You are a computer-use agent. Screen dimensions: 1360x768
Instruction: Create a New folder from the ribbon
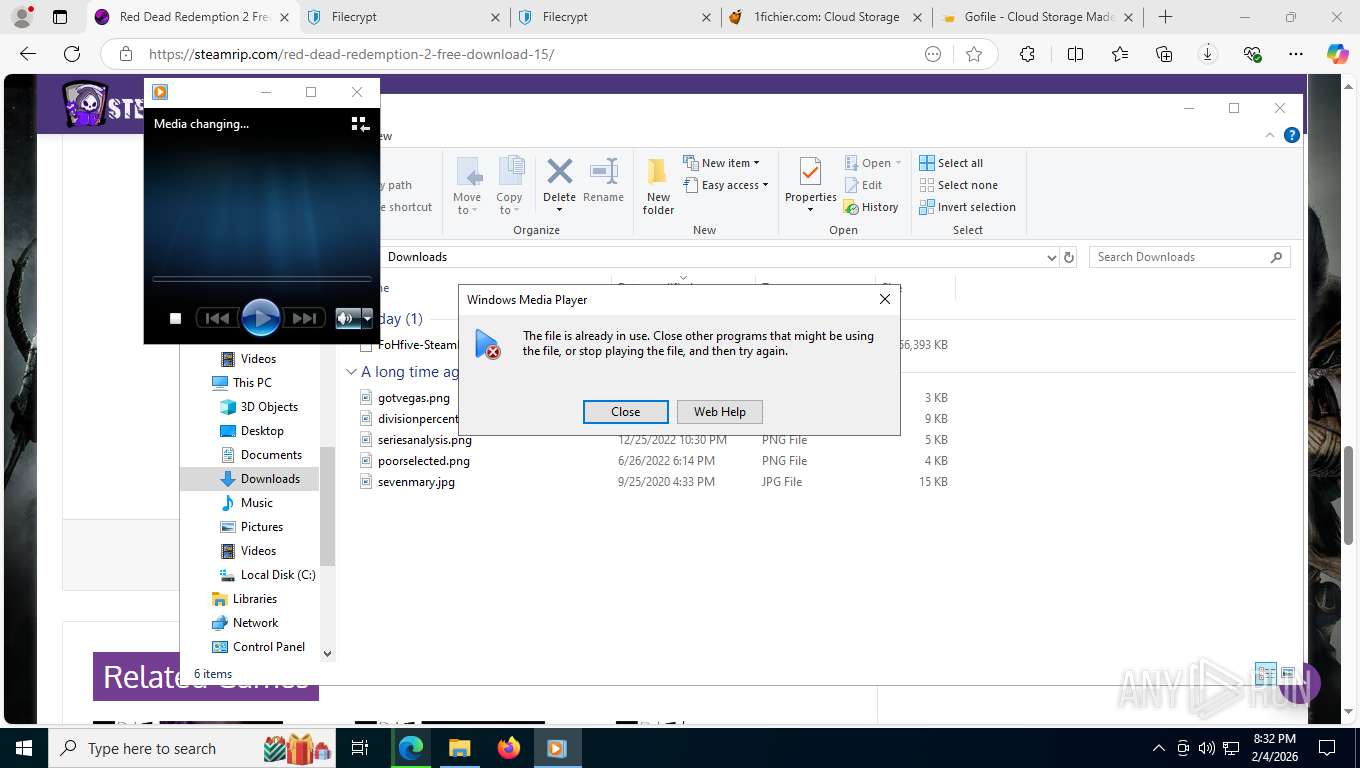click(x=658, y=187)
